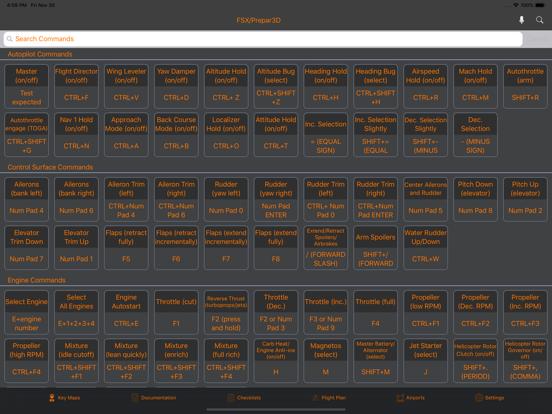
Task: Select the Aileron Trim (left) card
Action: coord(126,199)
